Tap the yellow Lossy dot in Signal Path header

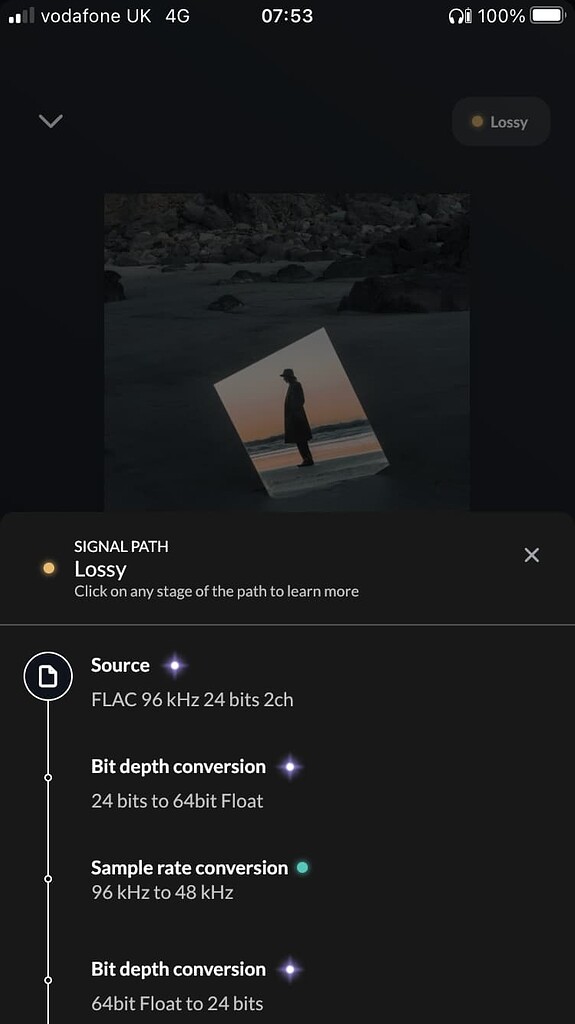point(48,568)
